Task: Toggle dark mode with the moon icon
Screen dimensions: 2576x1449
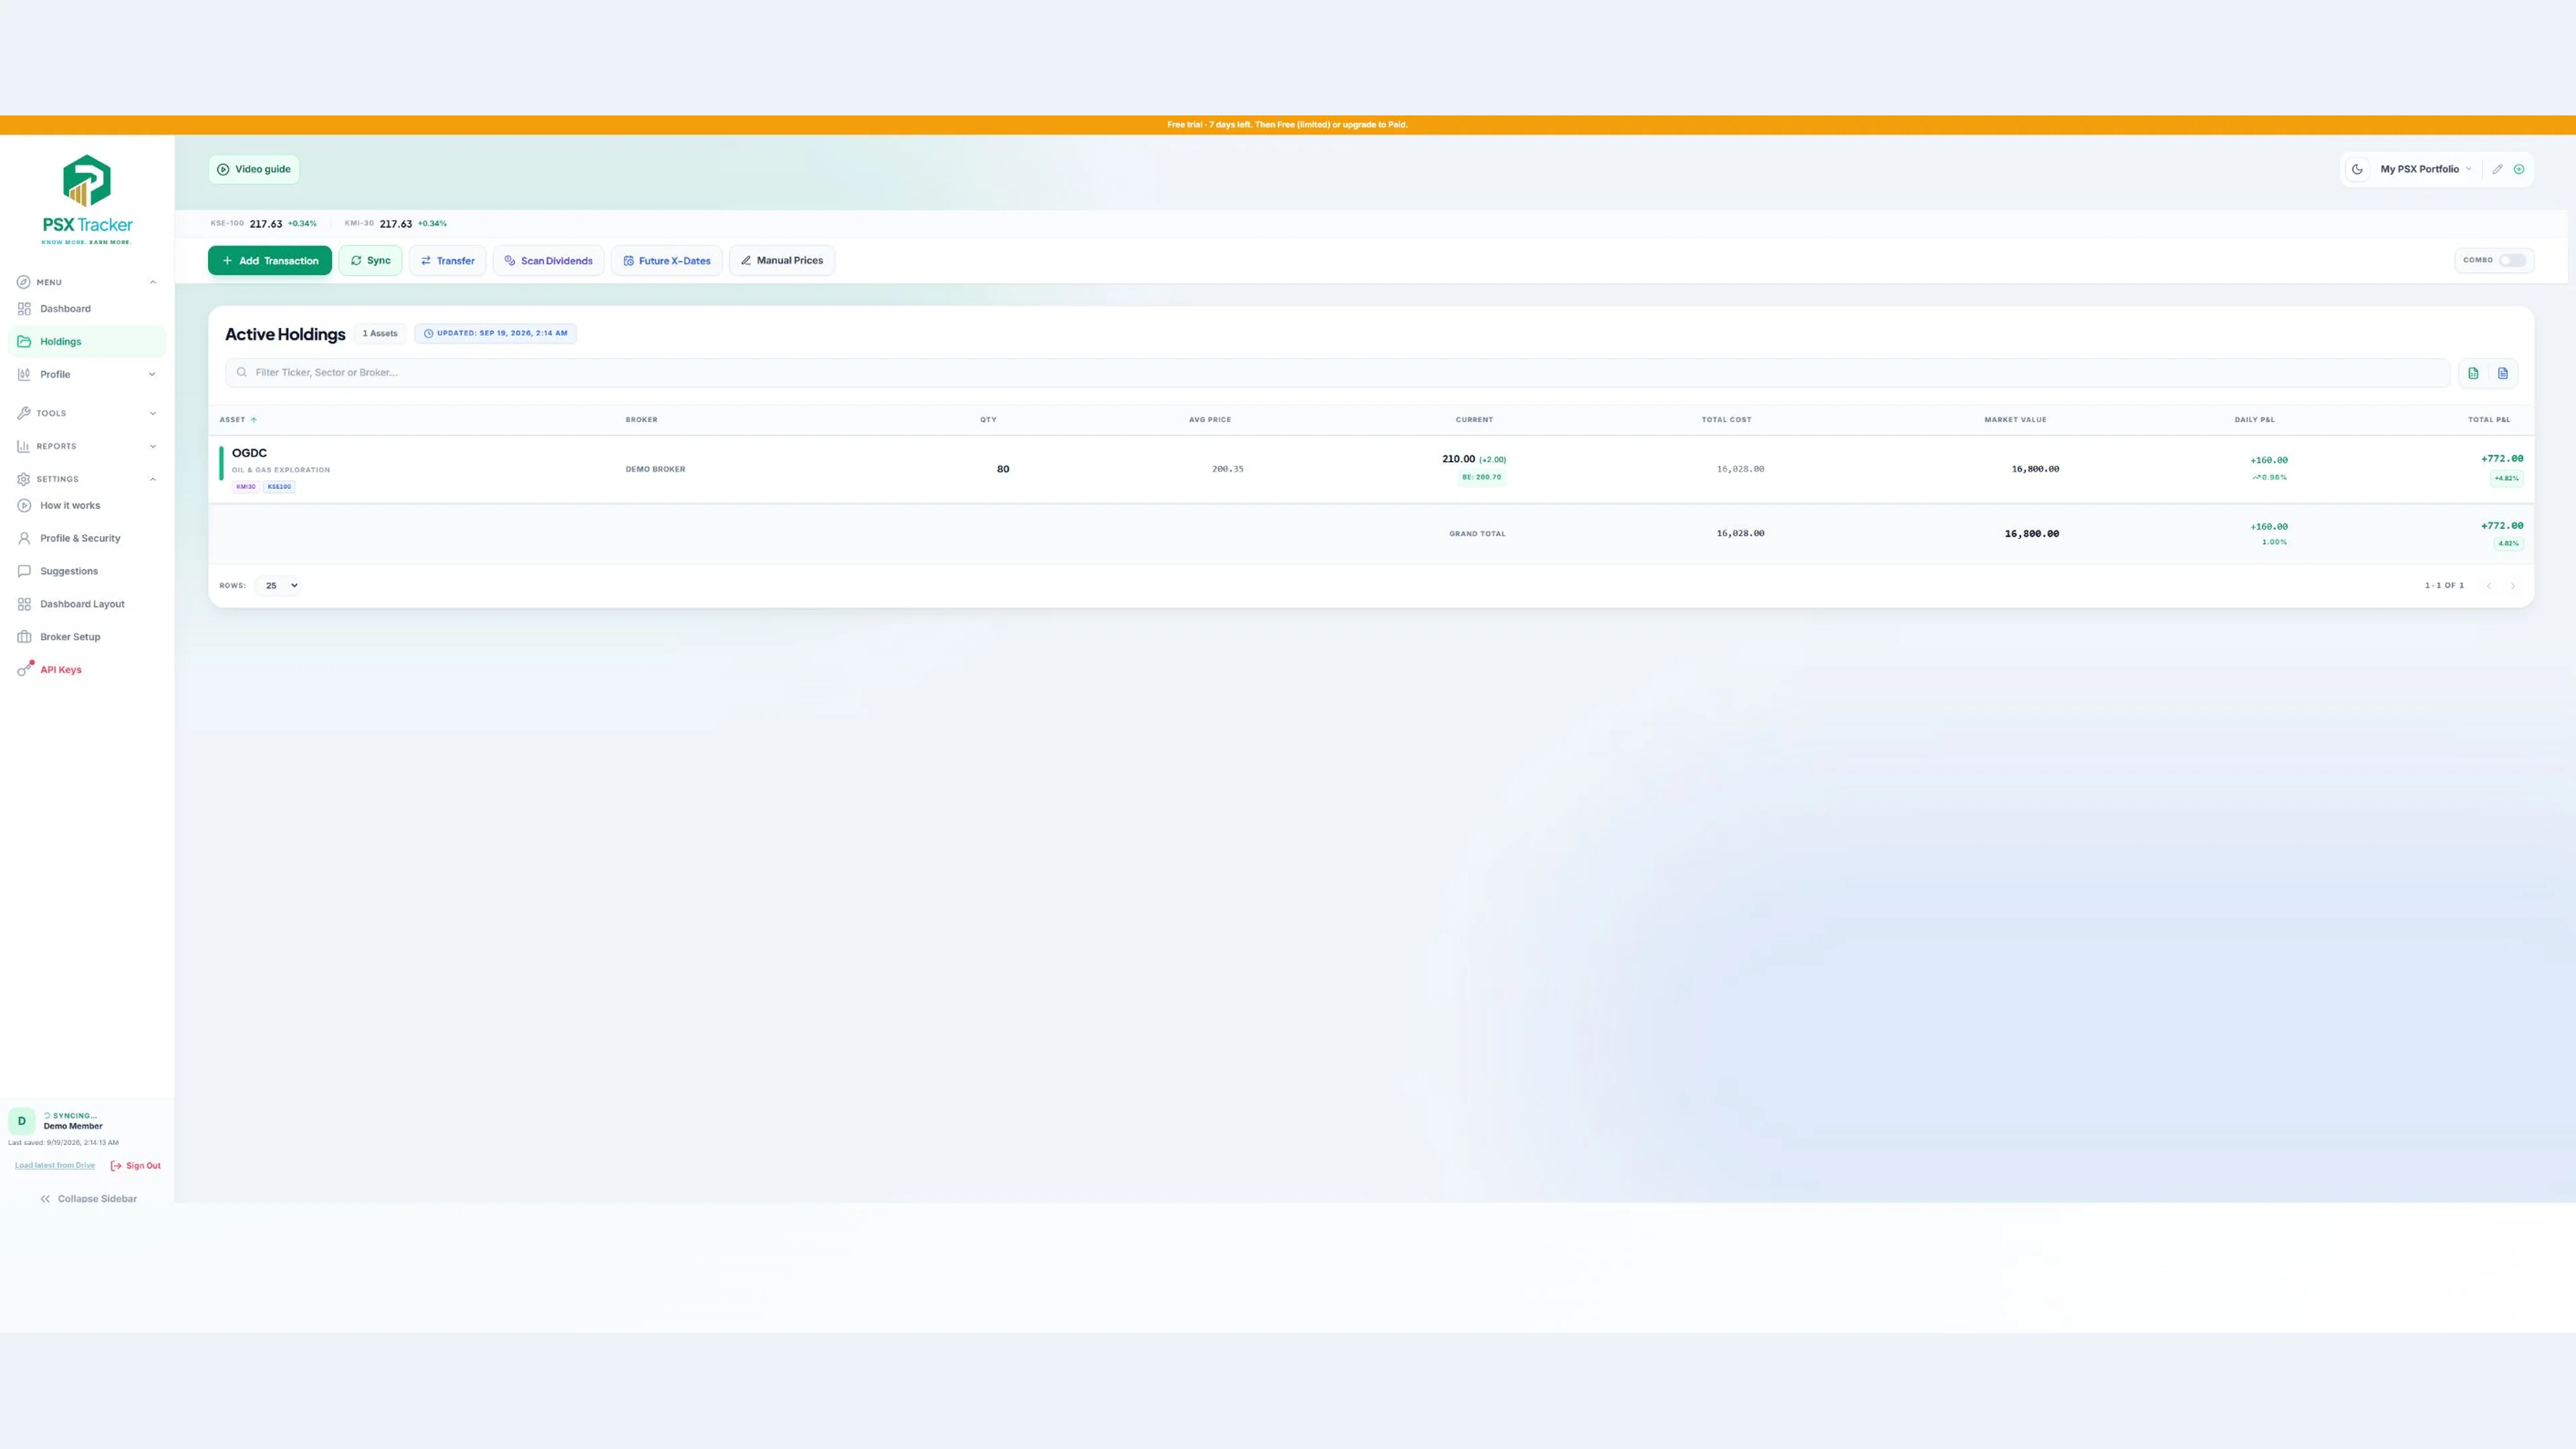Action: tap(2357, 169)
